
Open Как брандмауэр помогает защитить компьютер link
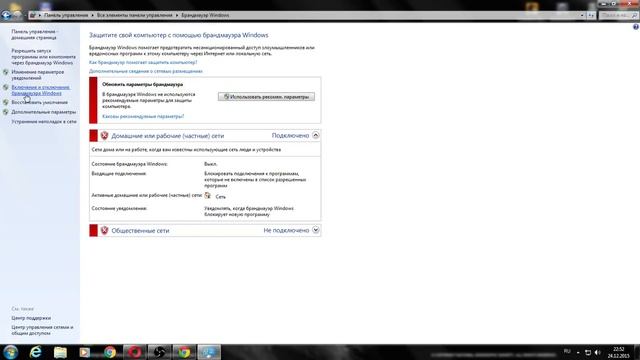(143, 62)
